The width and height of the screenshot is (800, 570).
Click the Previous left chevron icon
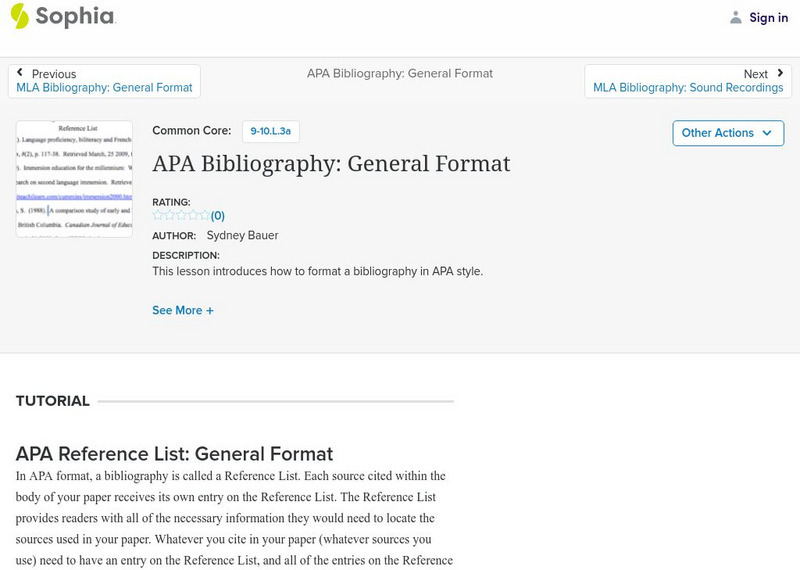[x=20, y=73]
